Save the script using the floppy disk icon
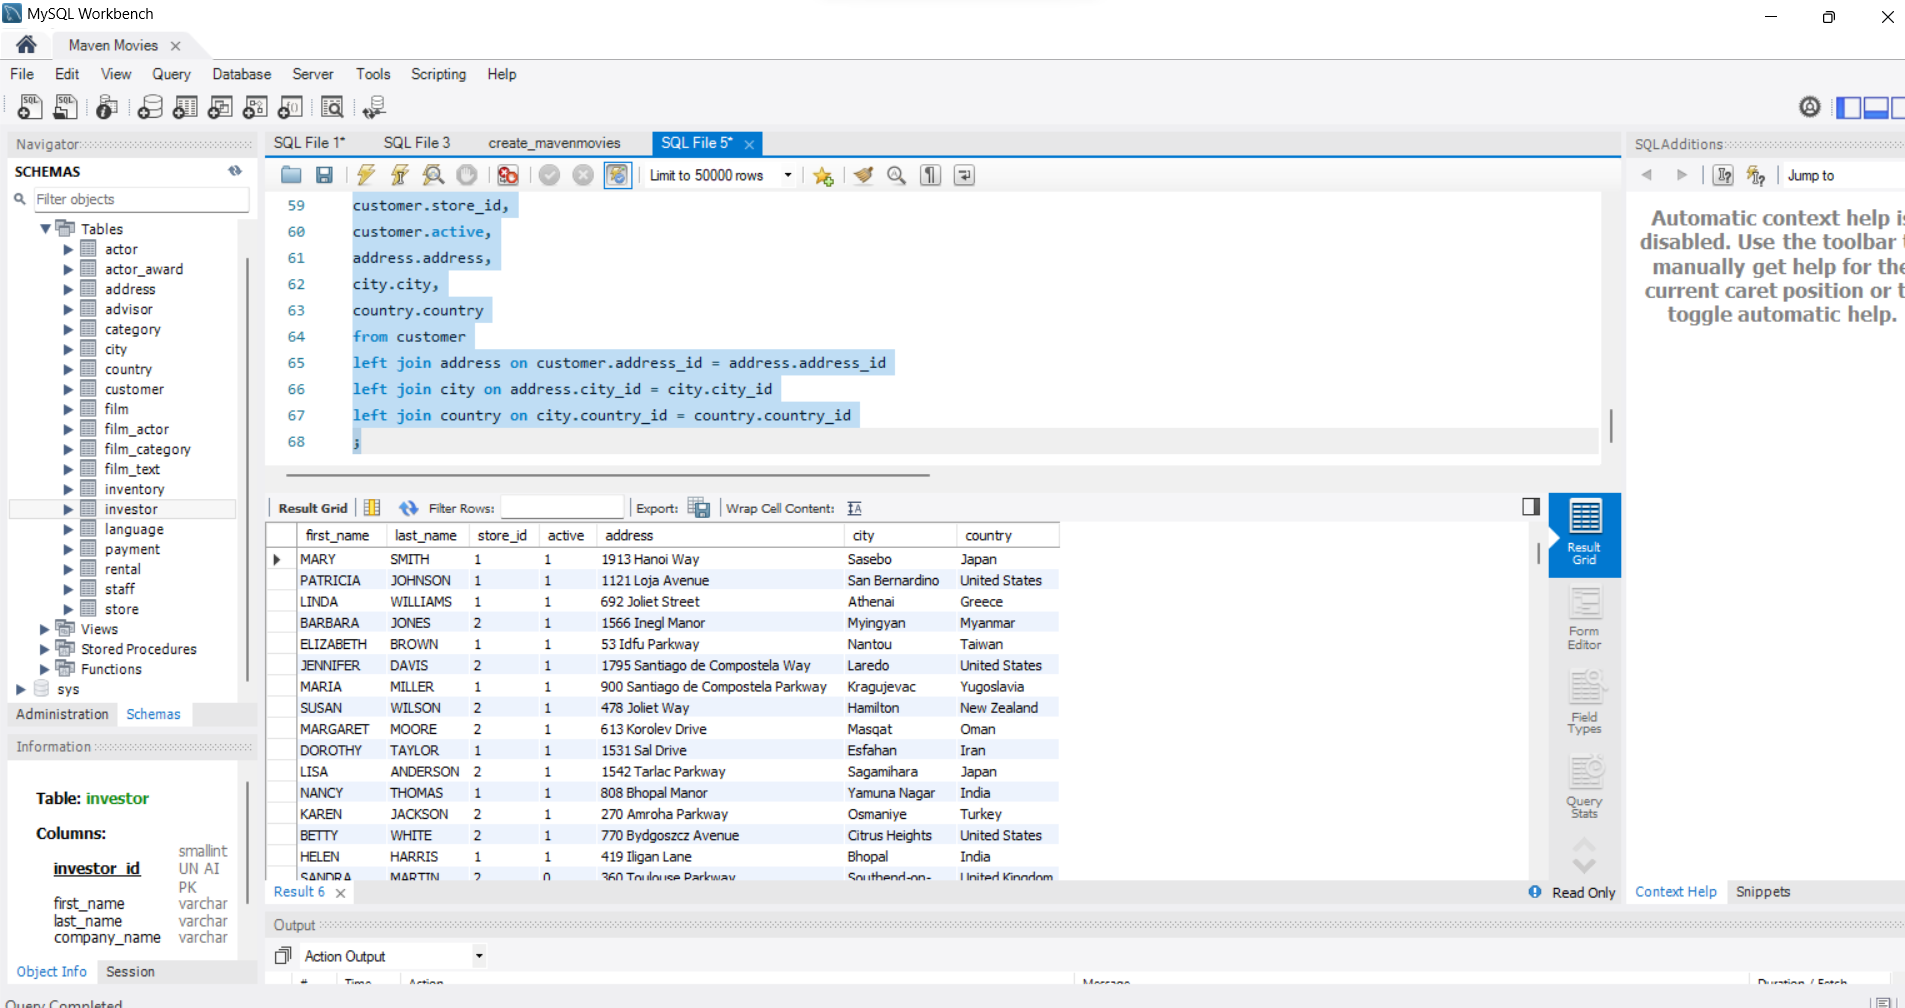Screen dimensions: 1905x1008 pyautogui.click(x=324, y=175)
